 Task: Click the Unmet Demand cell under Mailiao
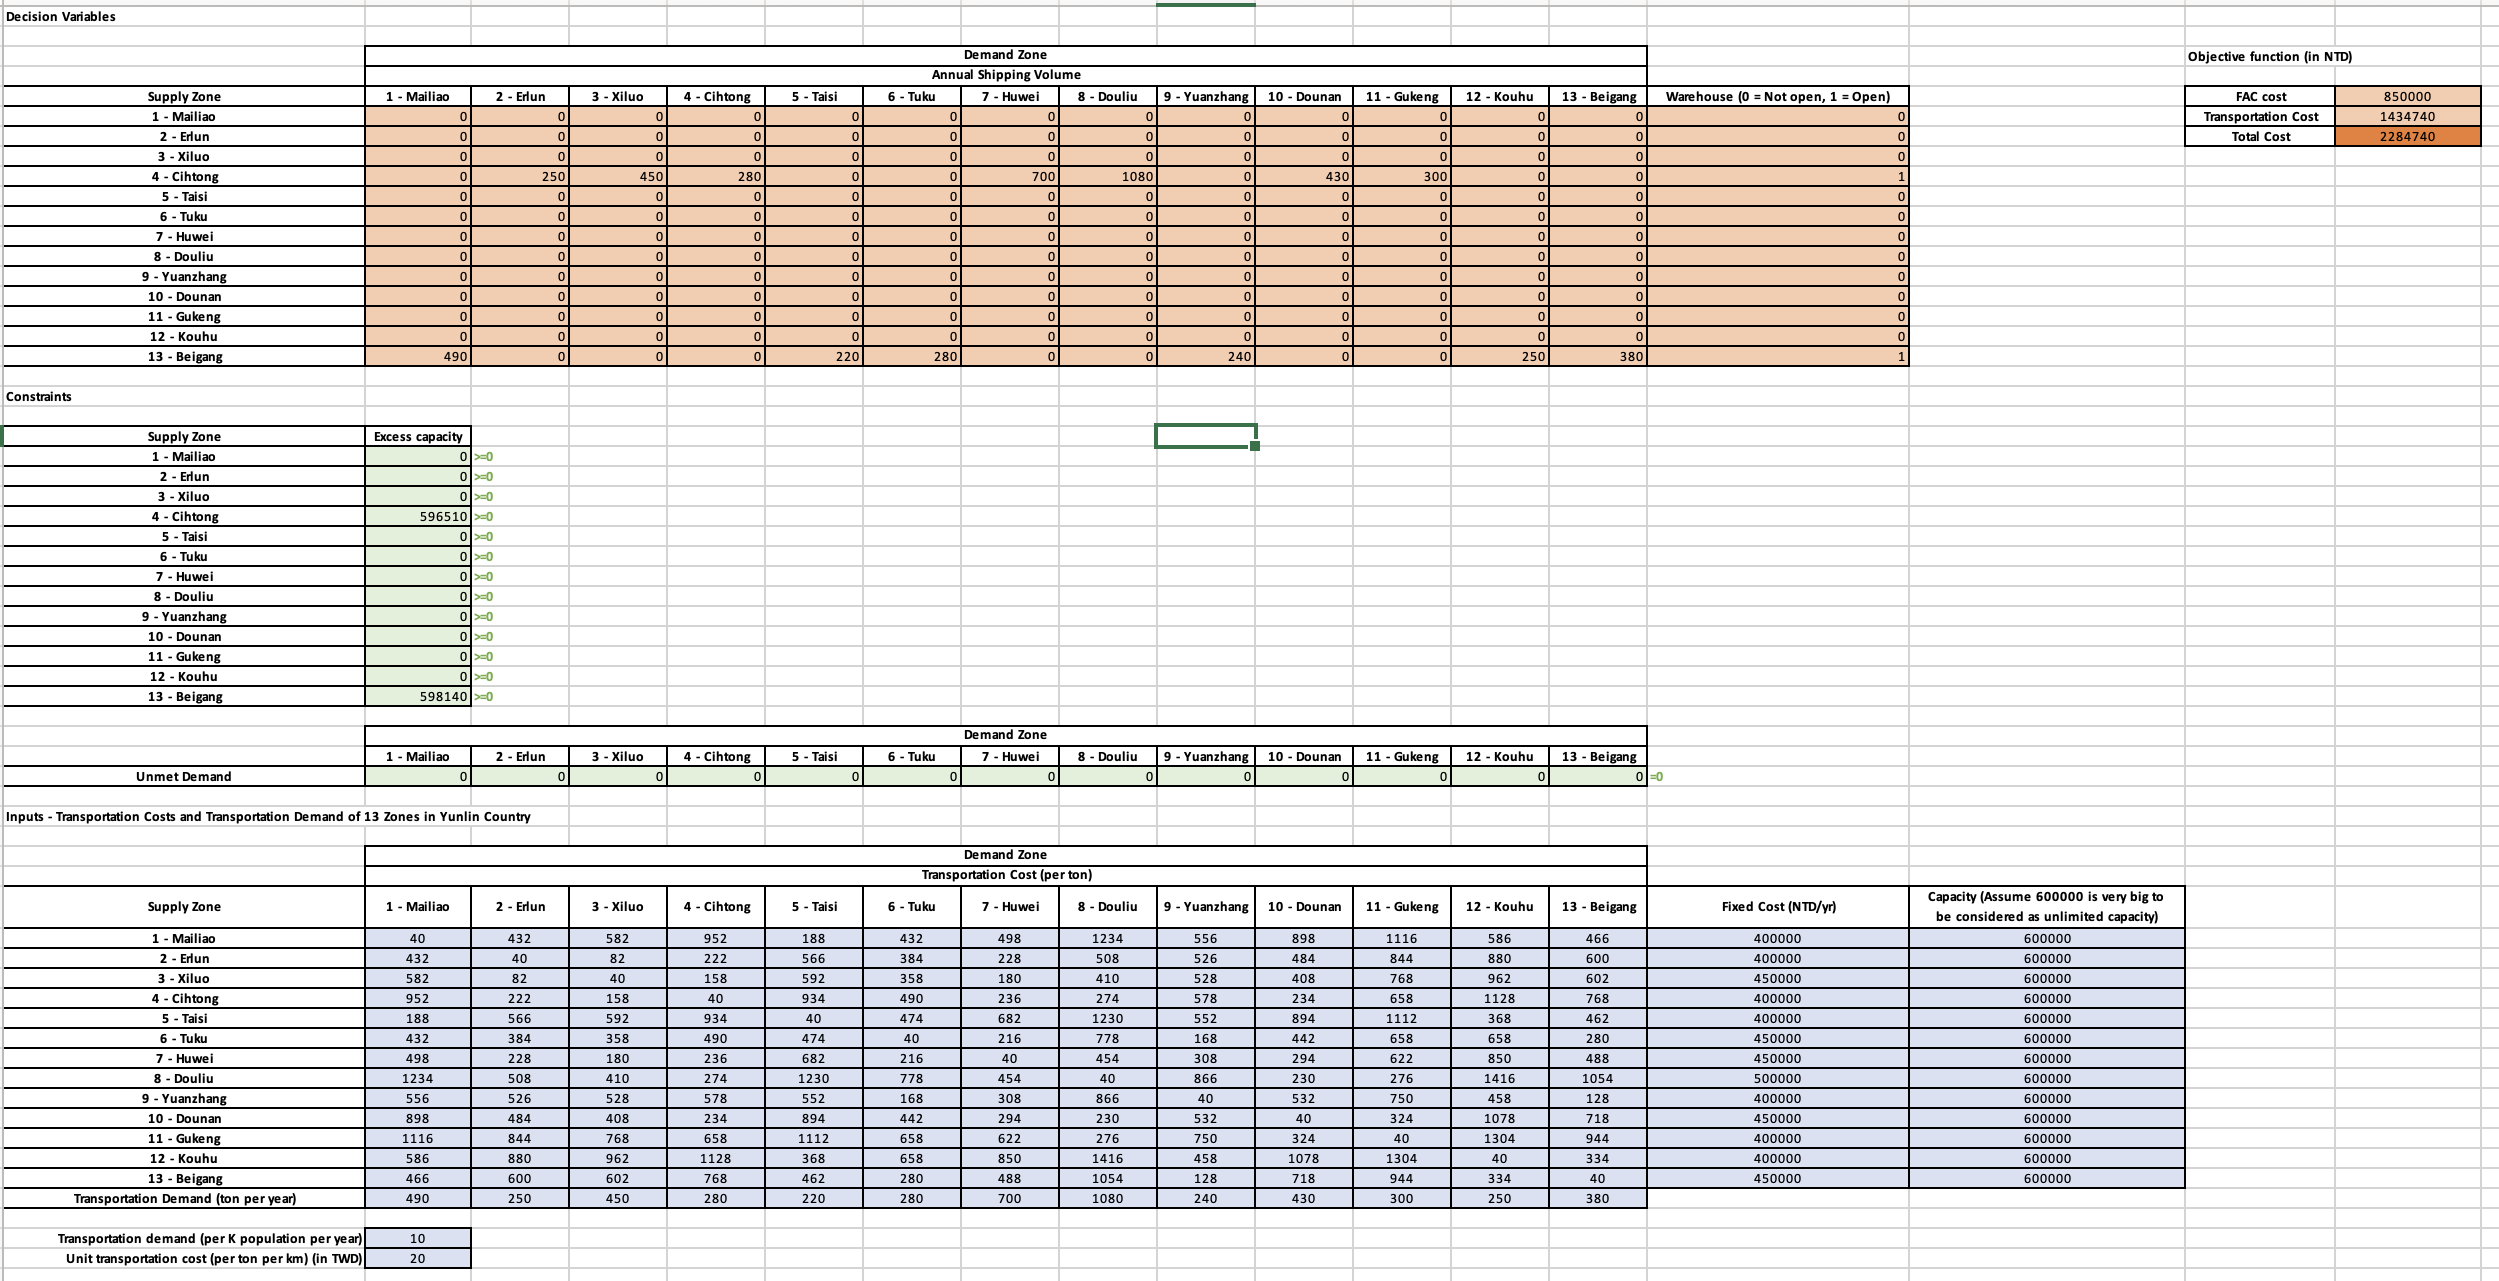tap(418, 777)
